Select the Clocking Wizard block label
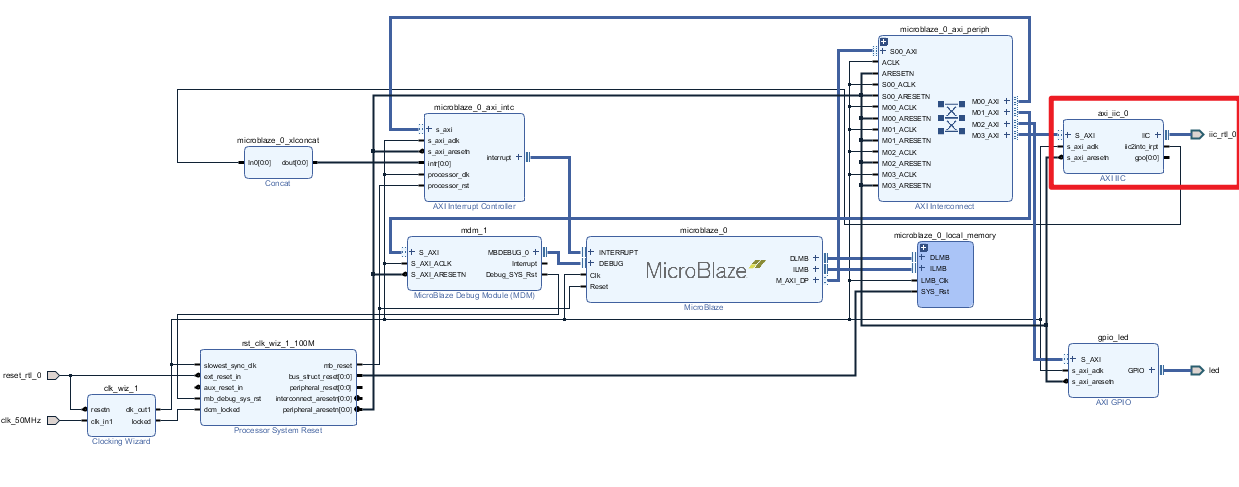1239x487 pixels. [x=120, y=441]
